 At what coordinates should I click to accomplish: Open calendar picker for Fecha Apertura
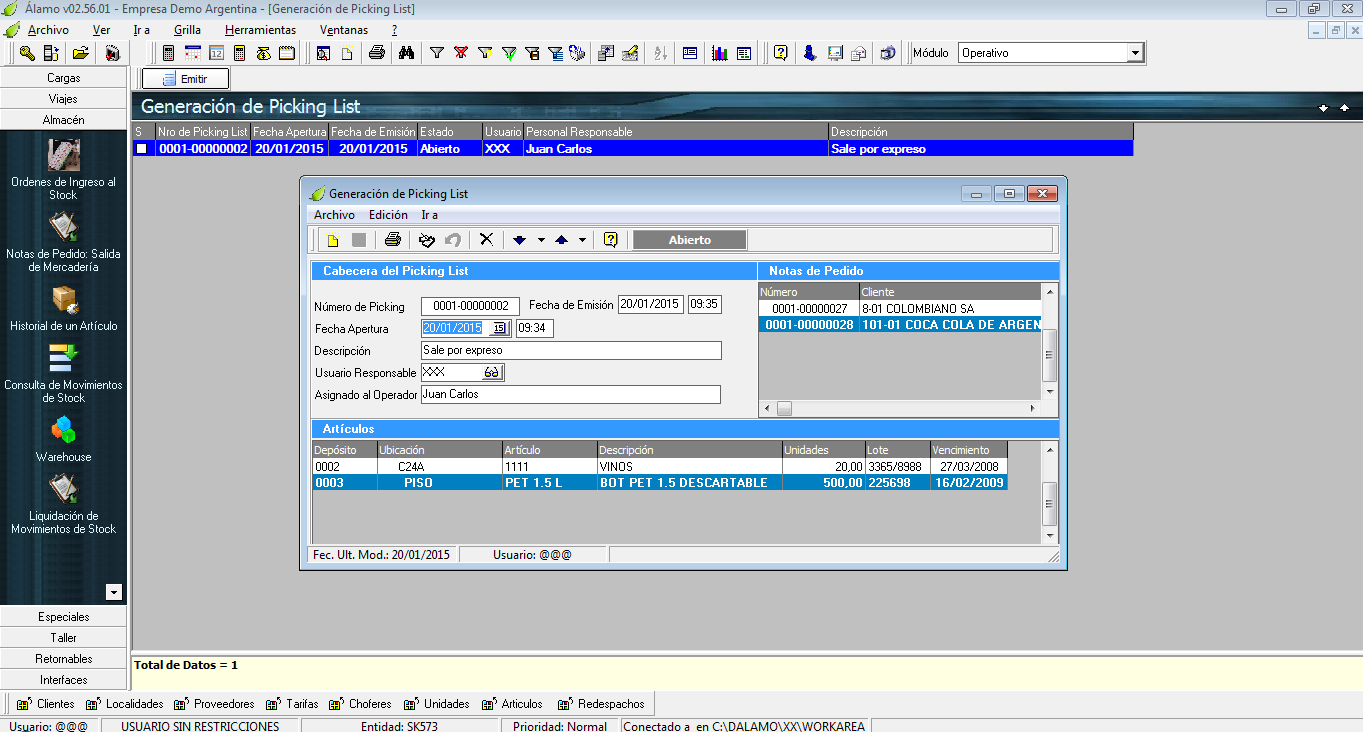[x=499, y=328]
